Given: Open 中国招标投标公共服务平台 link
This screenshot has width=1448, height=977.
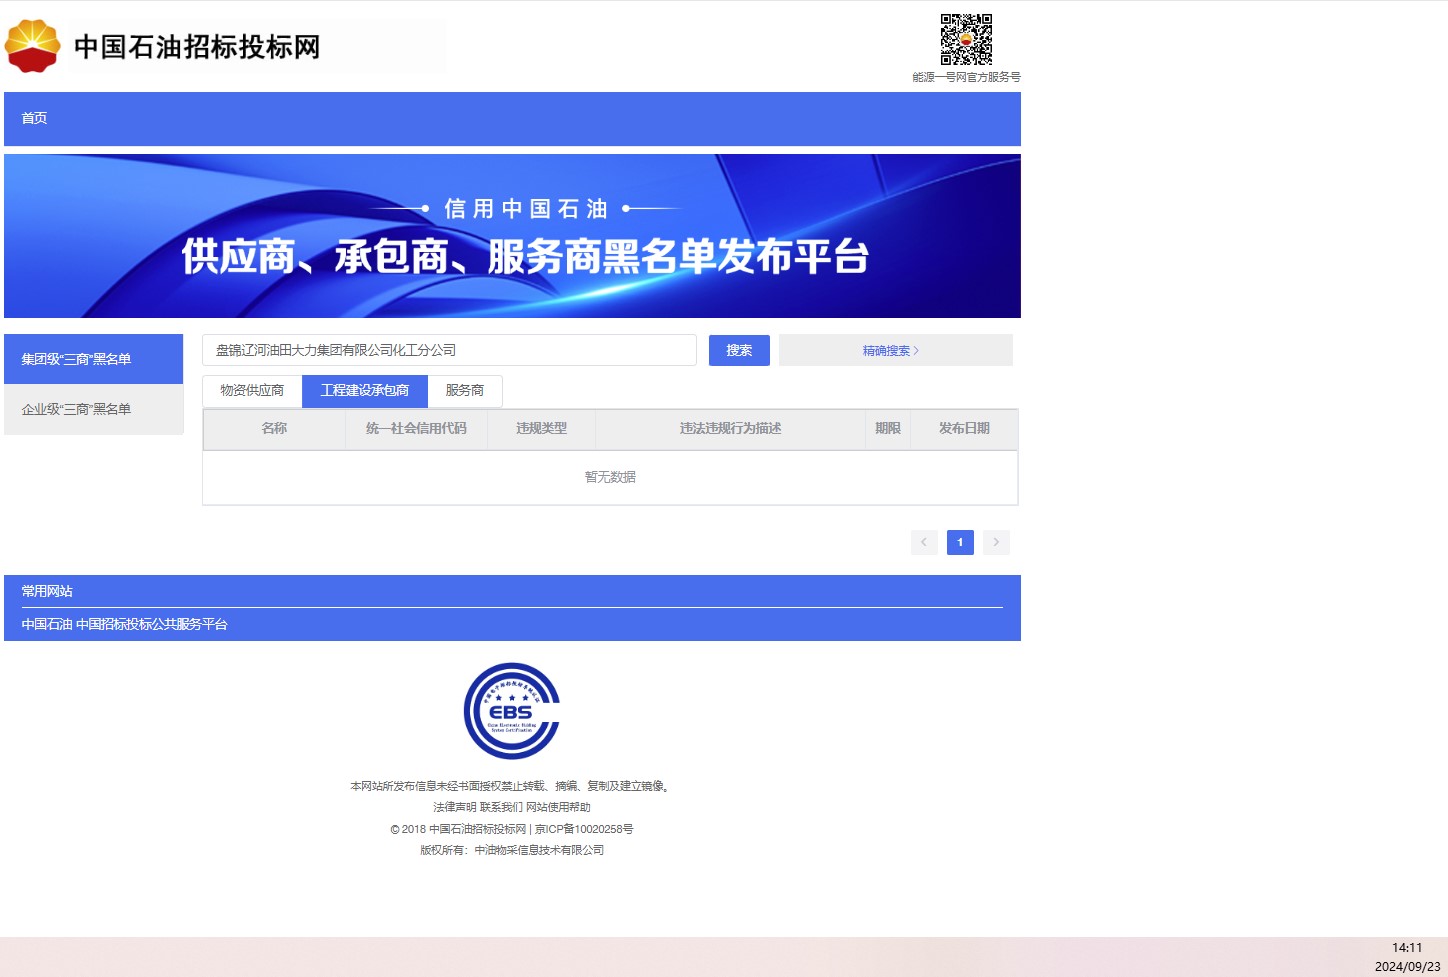Looking at the screenshot, I should click(x=152, y=624).
